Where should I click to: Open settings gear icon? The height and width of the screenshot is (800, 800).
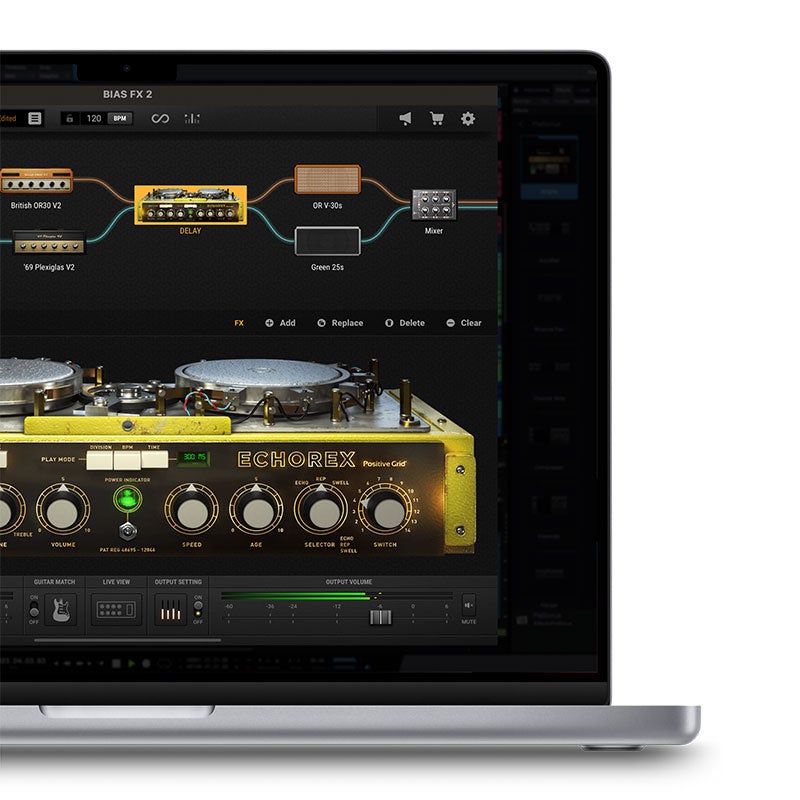click(468, 118)
